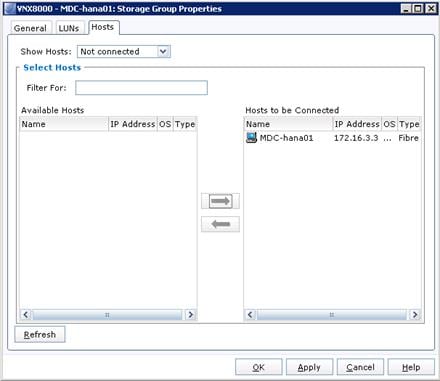The image size is (440, 381).
Task: Open the LUNs tab
Action: pos(69,28)
